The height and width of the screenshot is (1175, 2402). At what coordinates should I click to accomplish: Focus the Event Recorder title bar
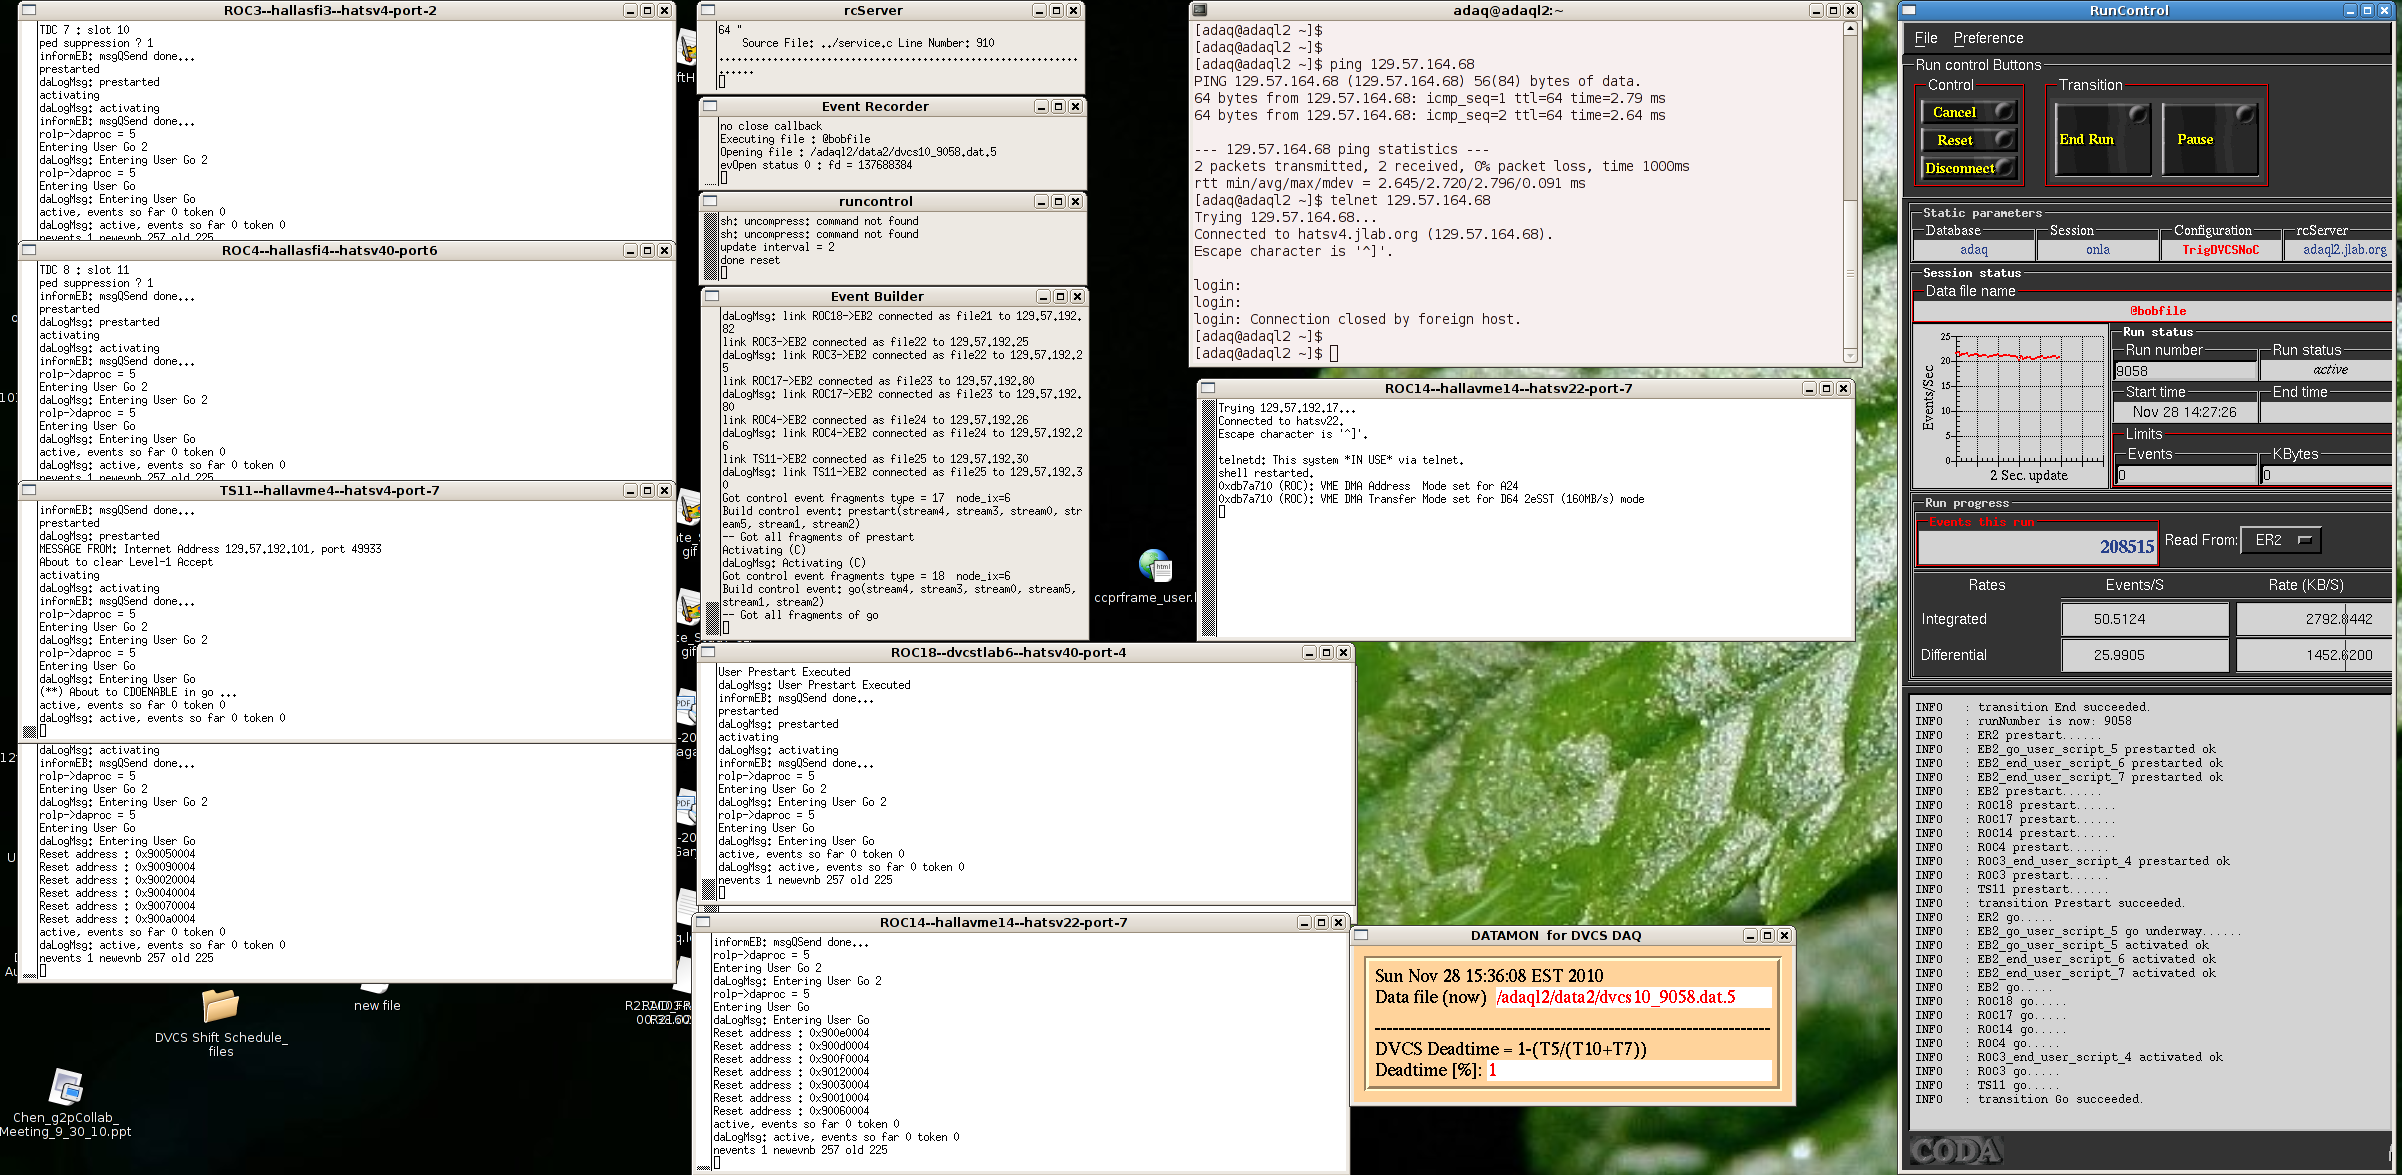[875, 106]
